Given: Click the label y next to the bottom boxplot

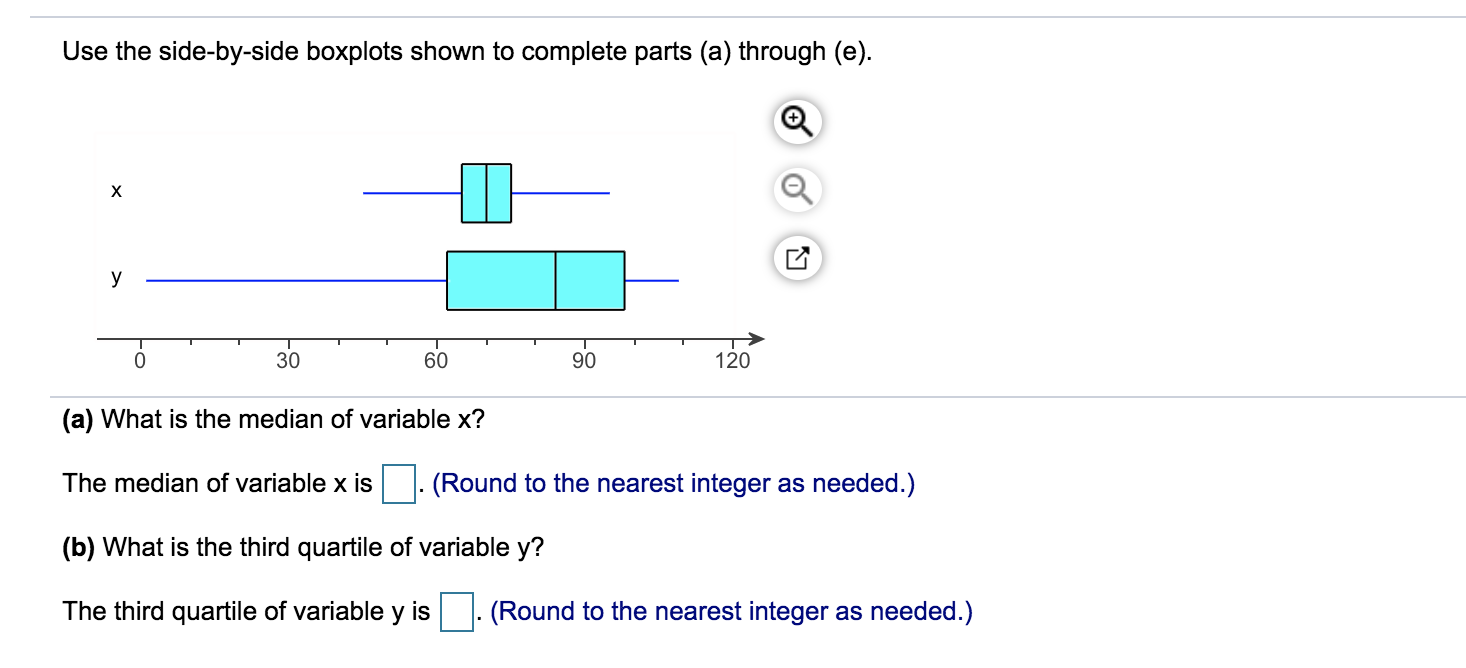Looking at the screenshot, I should 116,279.
